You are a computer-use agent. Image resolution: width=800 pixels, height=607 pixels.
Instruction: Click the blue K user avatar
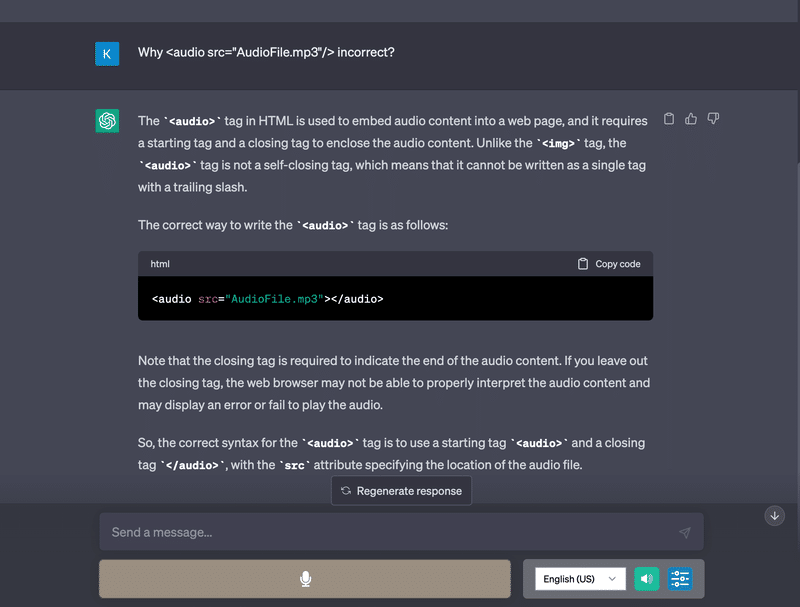107,54
